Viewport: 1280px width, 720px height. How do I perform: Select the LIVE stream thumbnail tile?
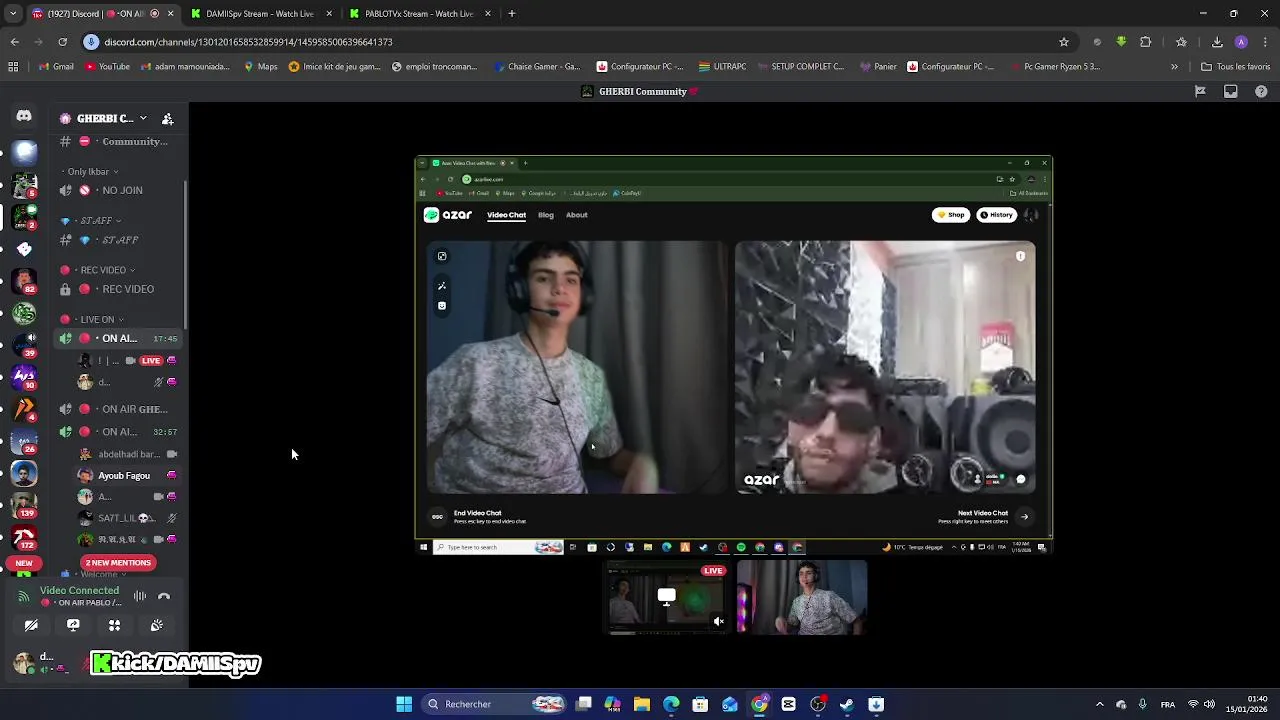coord(667,597)
